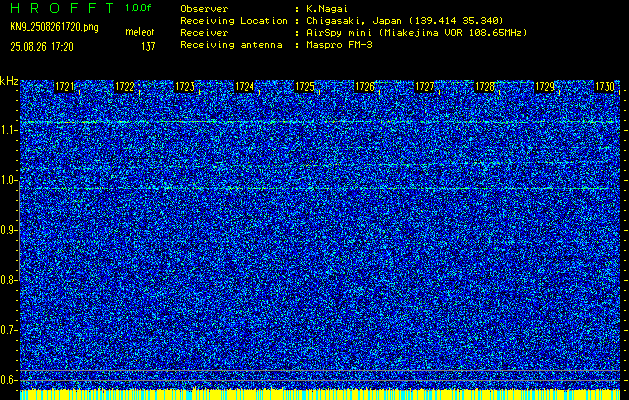Select the file name KN9_2508261720.png
The image size is (629, 400).
pyautogui.click(x=54, y=27)
